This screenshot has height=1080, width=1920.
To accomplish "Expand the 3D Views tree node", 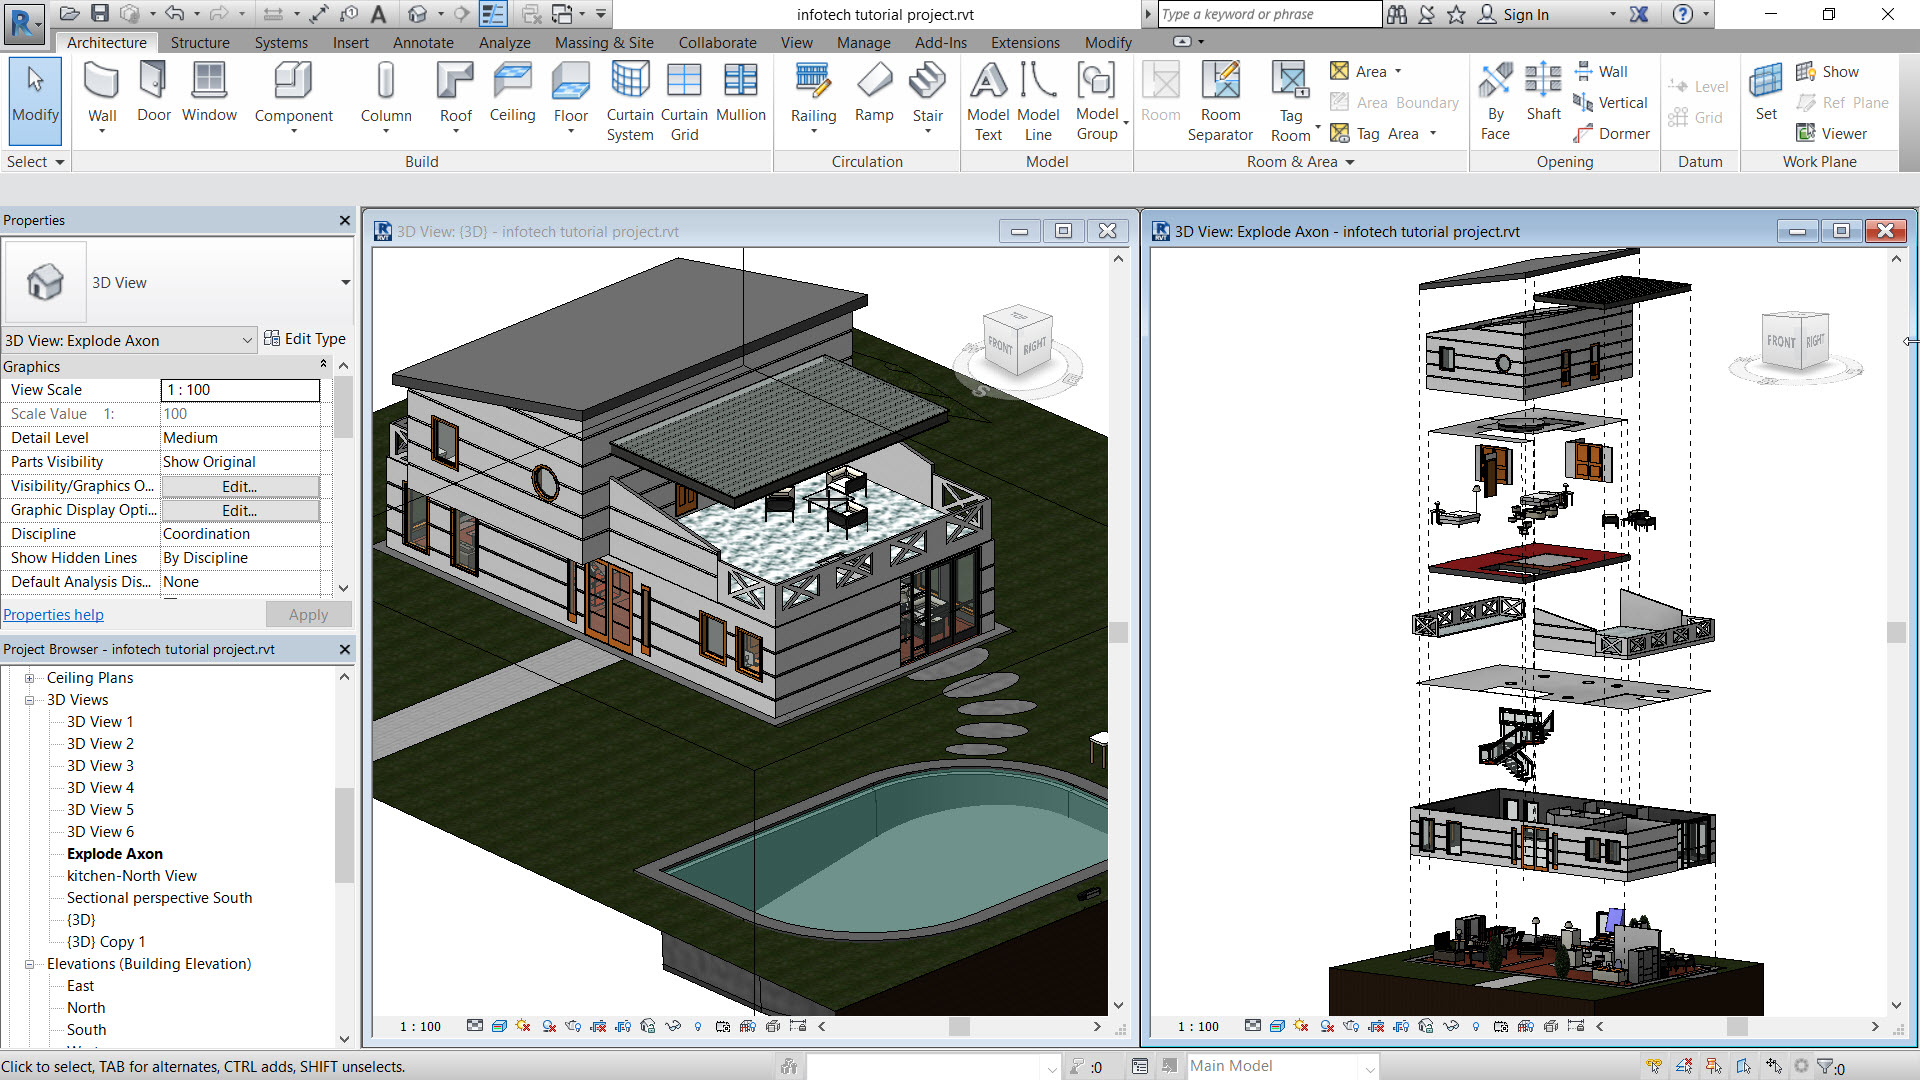I will tap(29, 699).
